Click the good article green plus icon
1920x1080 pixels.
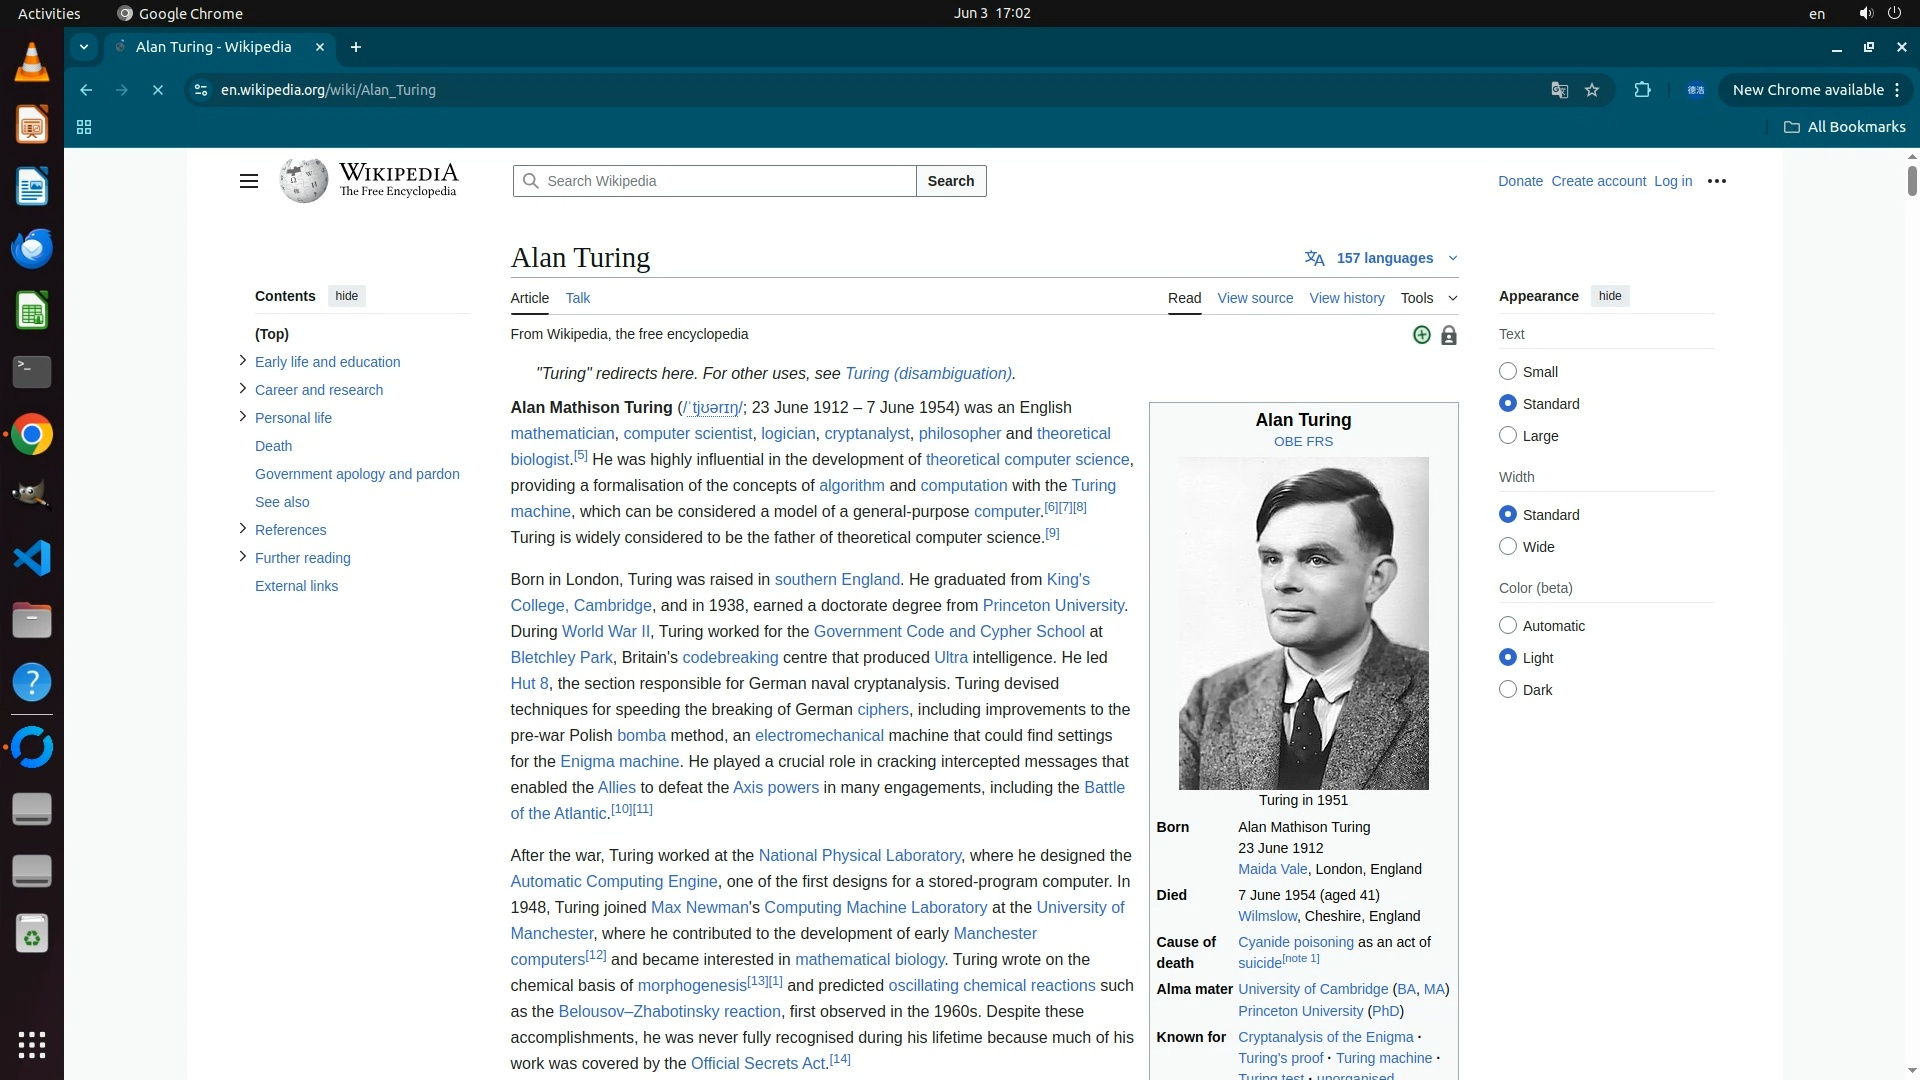[1421, 335]
